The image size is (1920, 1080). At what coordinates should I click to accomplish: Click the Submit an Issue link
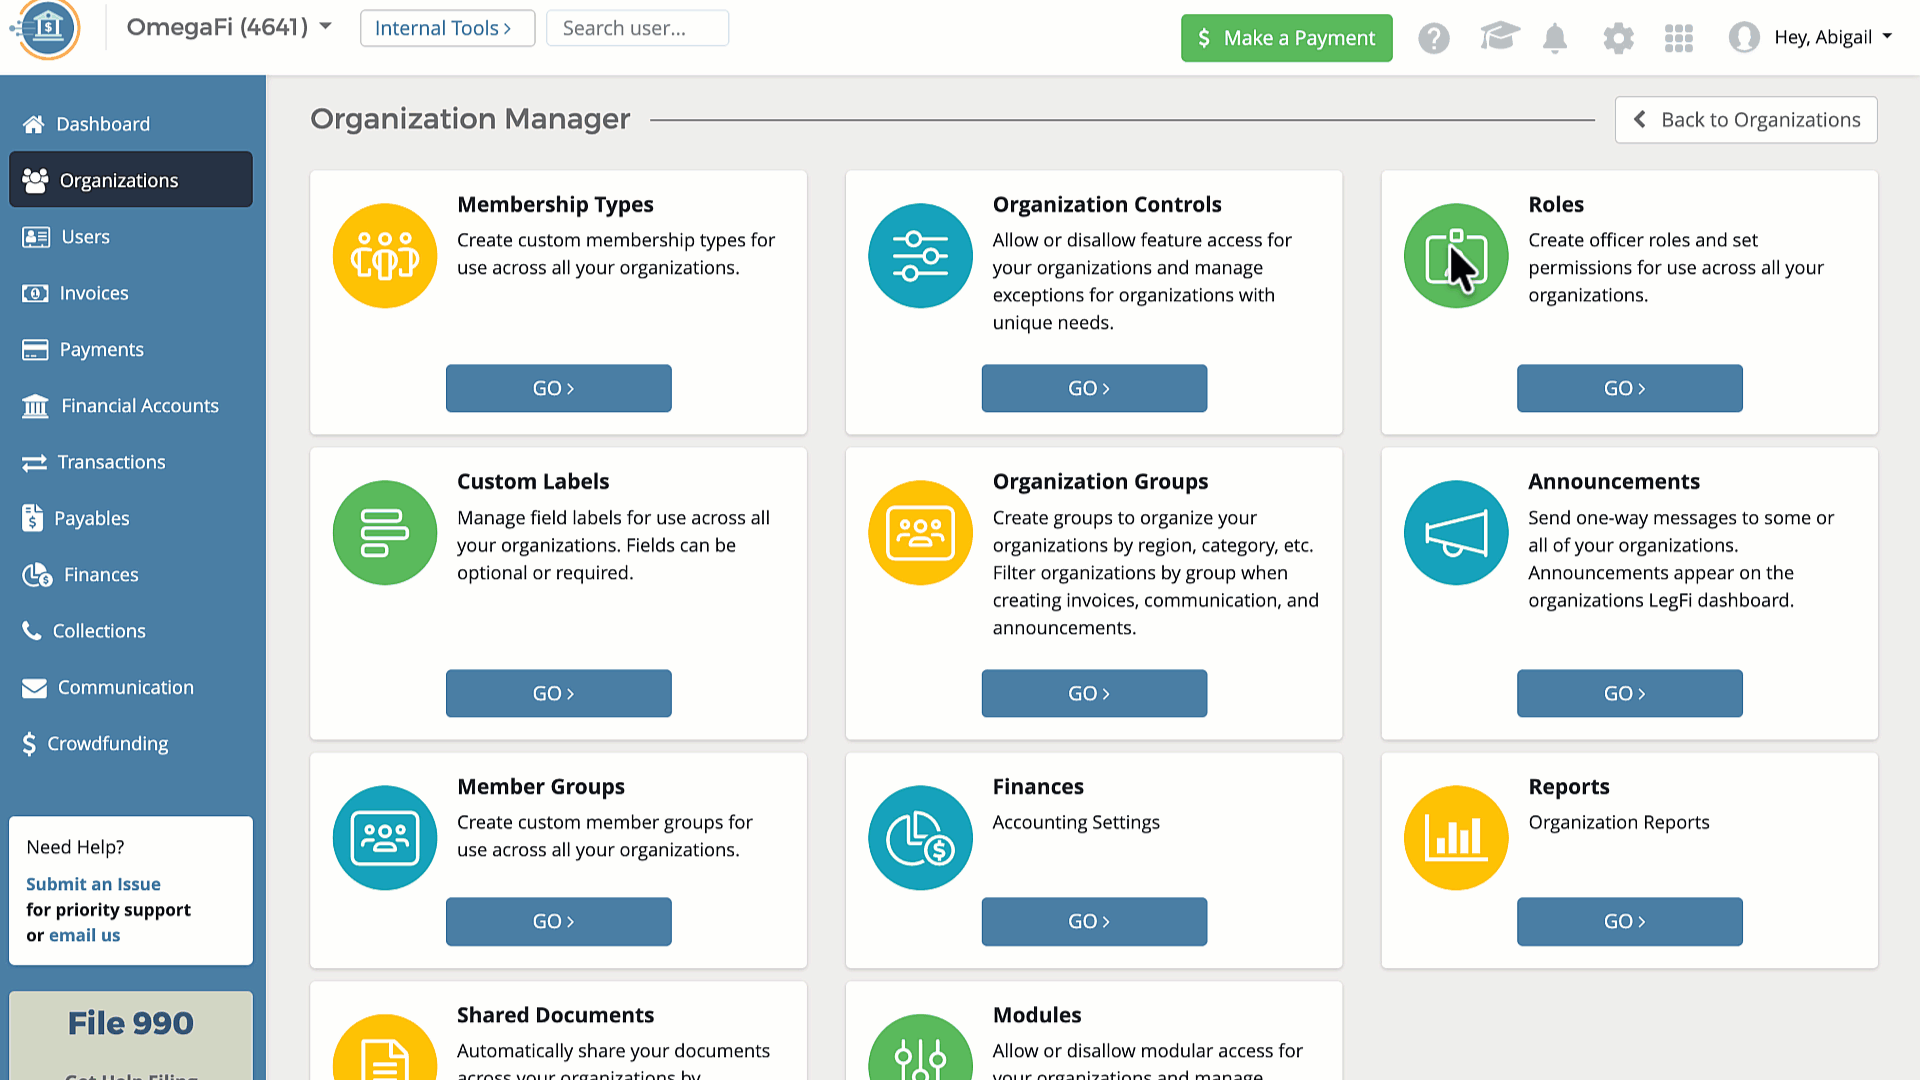point(93,884)
